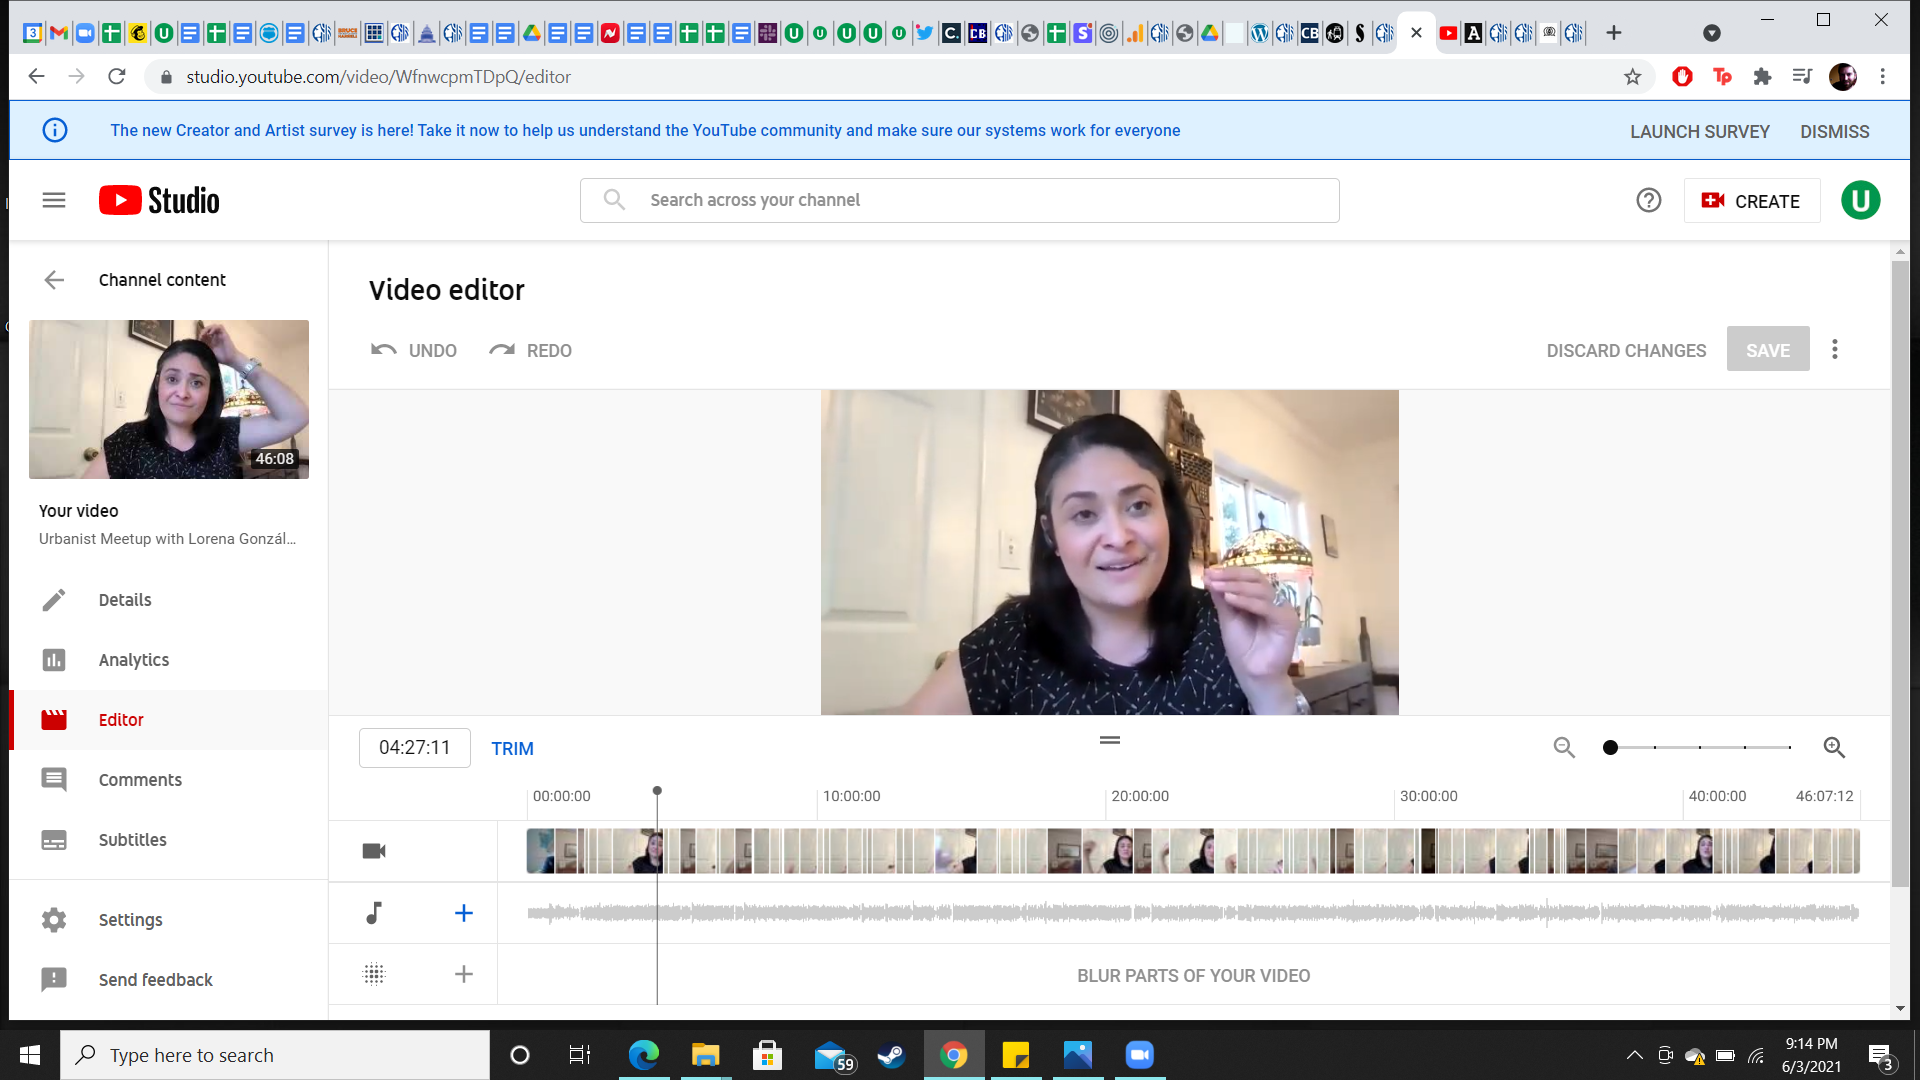Zoom in the timeline with magnifier icon
The image size is (1920, 1080).
pos(1834,747)
